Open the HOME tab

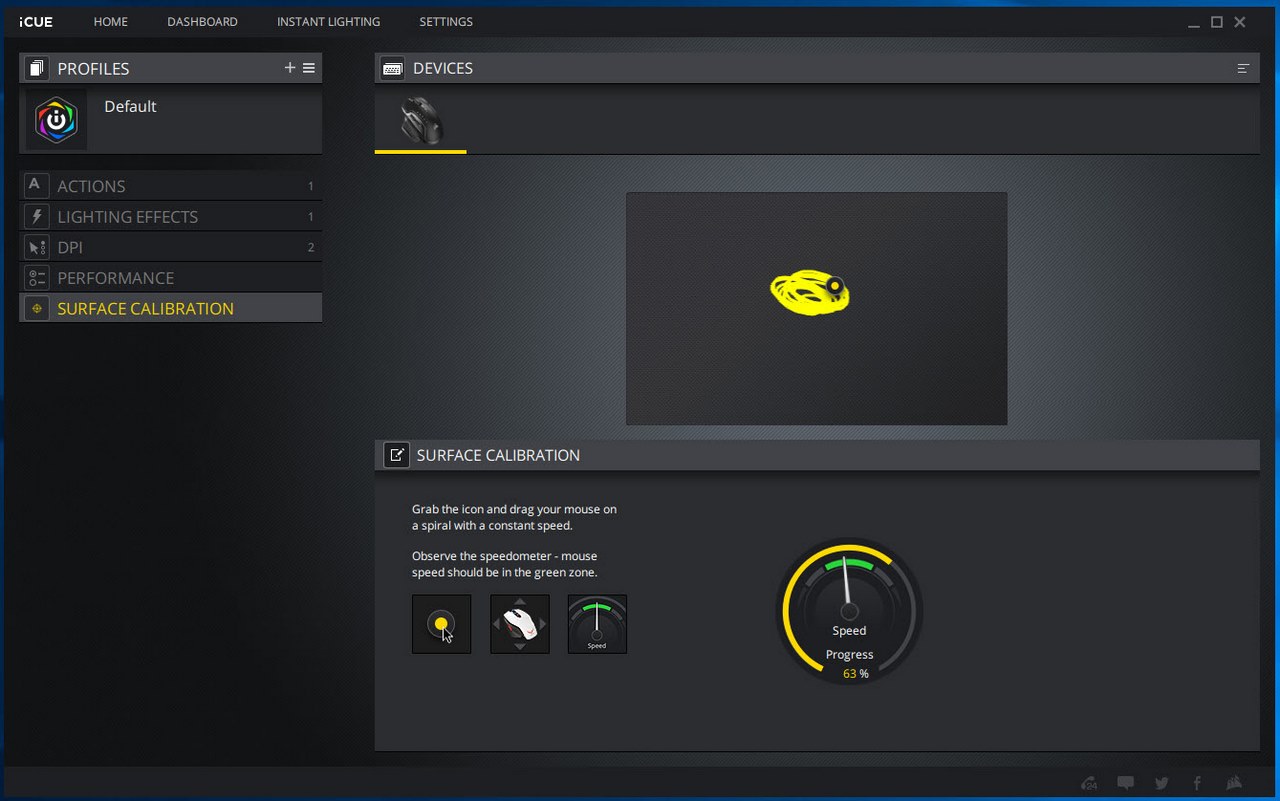[x=111, y=21]
